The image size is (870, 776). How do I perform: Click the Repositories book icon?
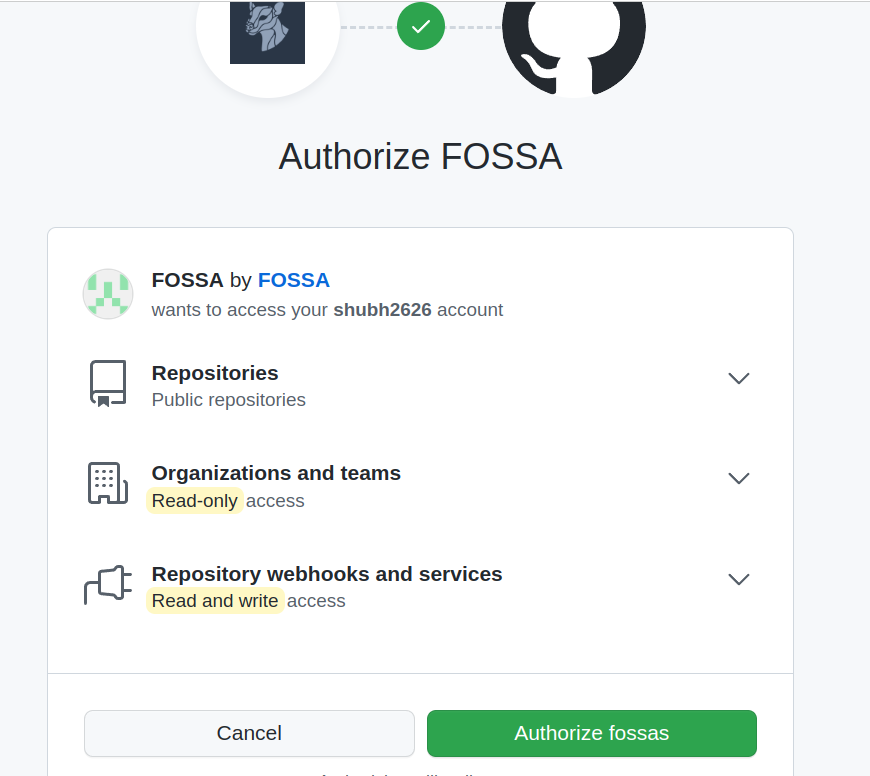(108, 384)
